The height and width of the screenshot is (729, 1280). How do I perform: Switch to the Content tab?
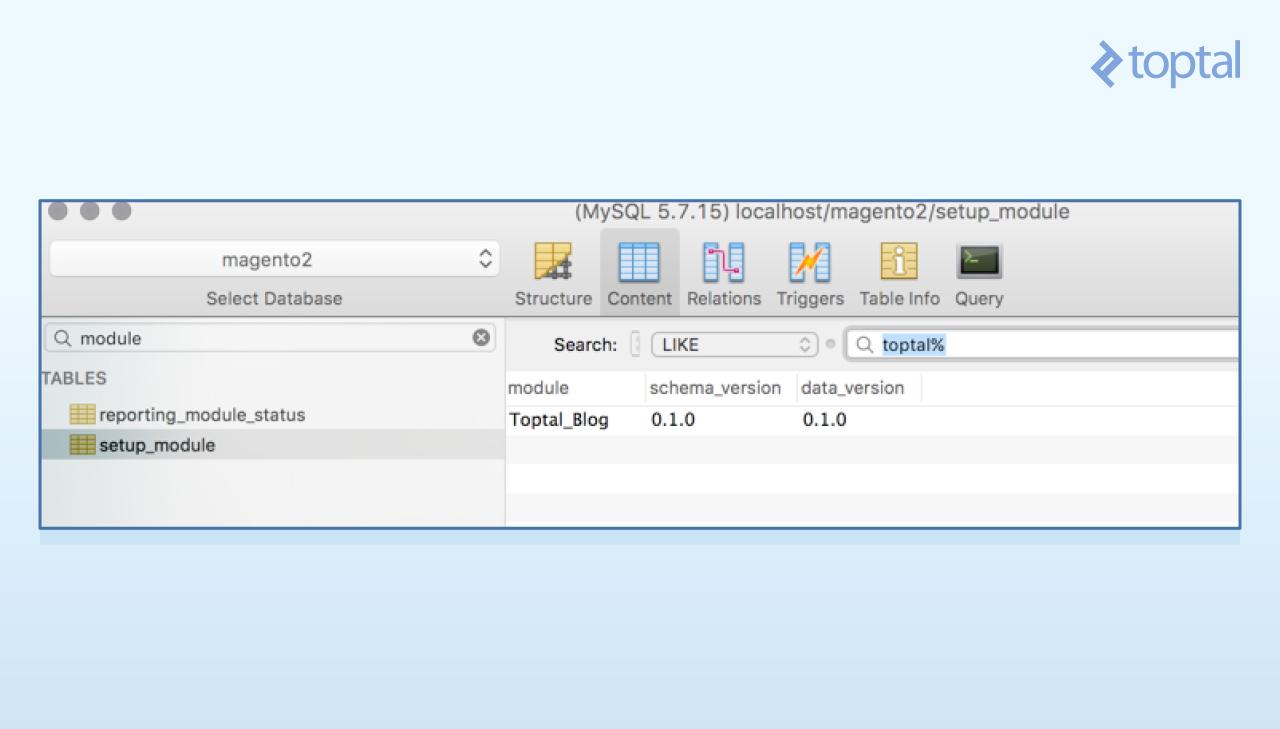pos(639,272)
